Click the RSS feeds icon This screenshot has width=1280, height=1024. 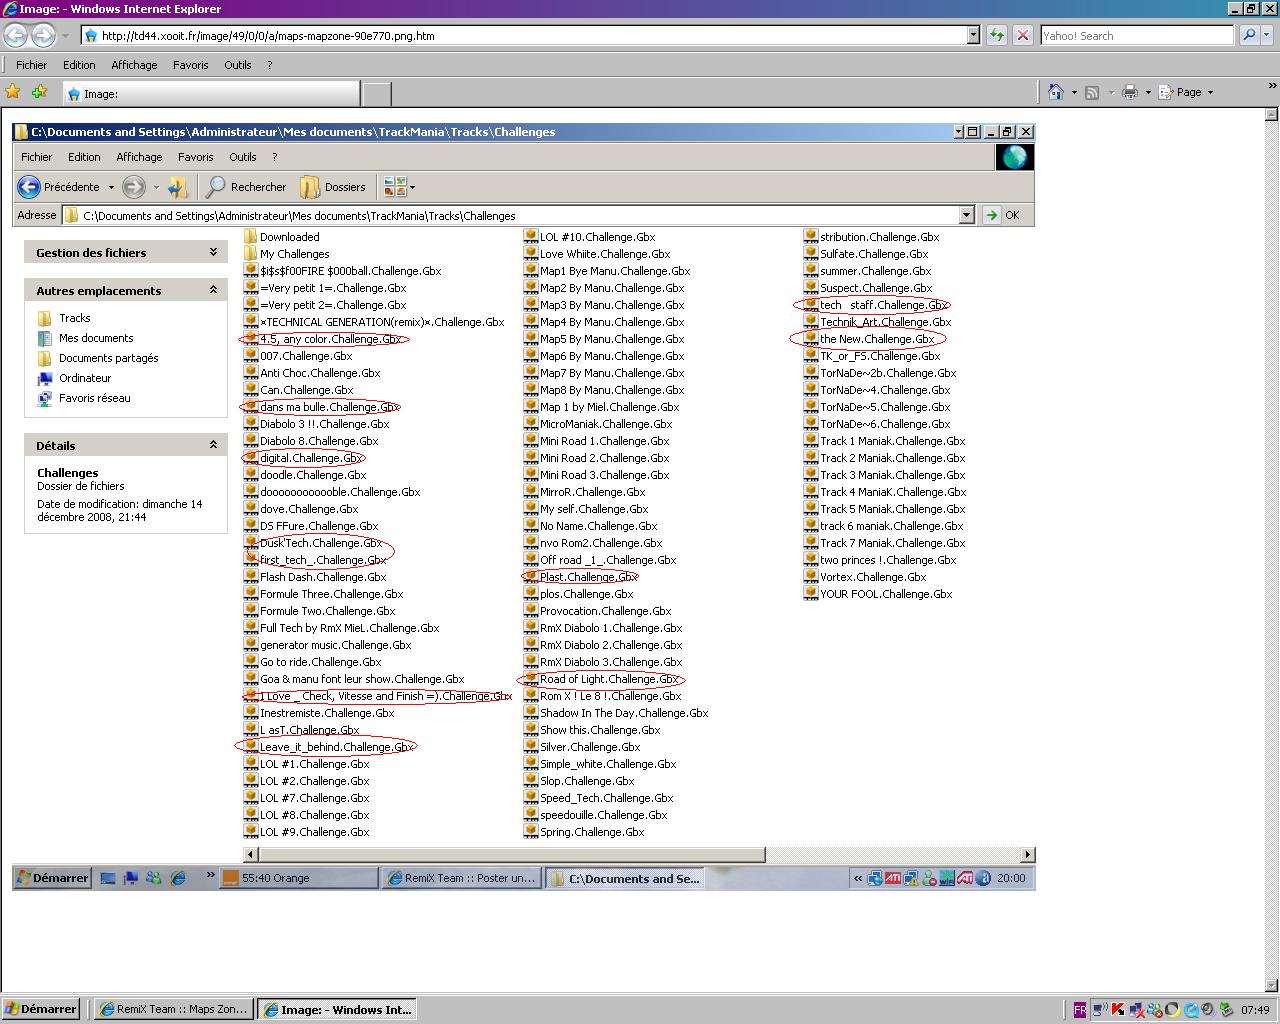[1092, 92]
